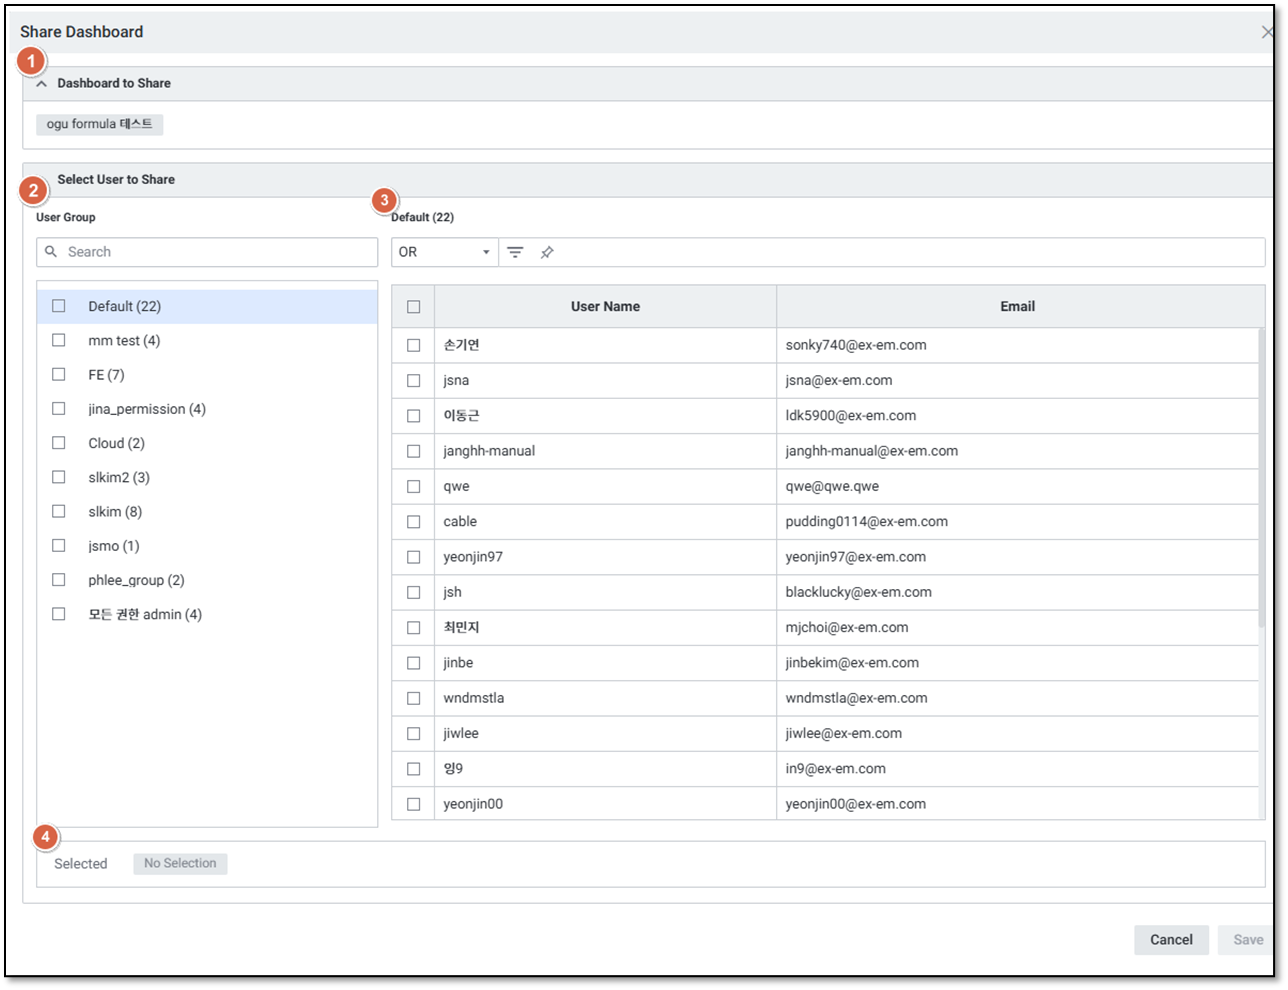Tick the checkbox for user yeonjin97
Viewport: 1288px width, 990px height.
click(413, 557)
